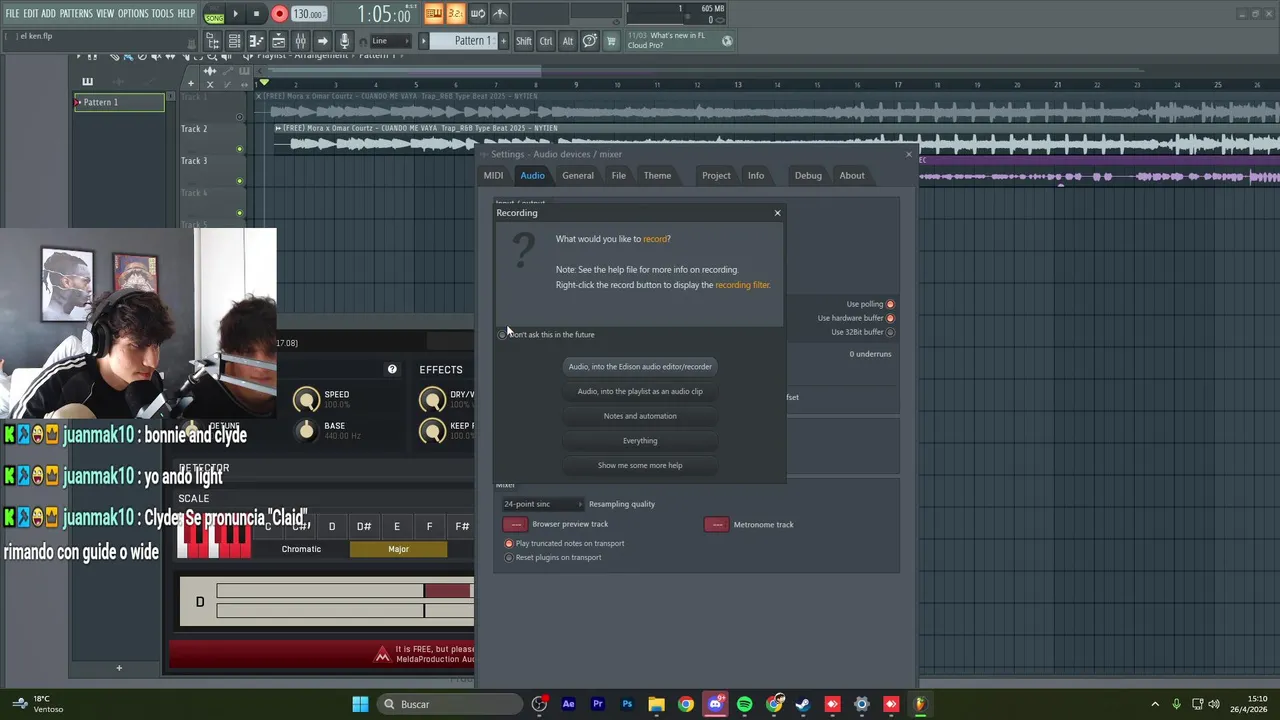The height and width of the screenshot is (720, 1280).
Task: Click the BASE knob
Action: point(306,431)
